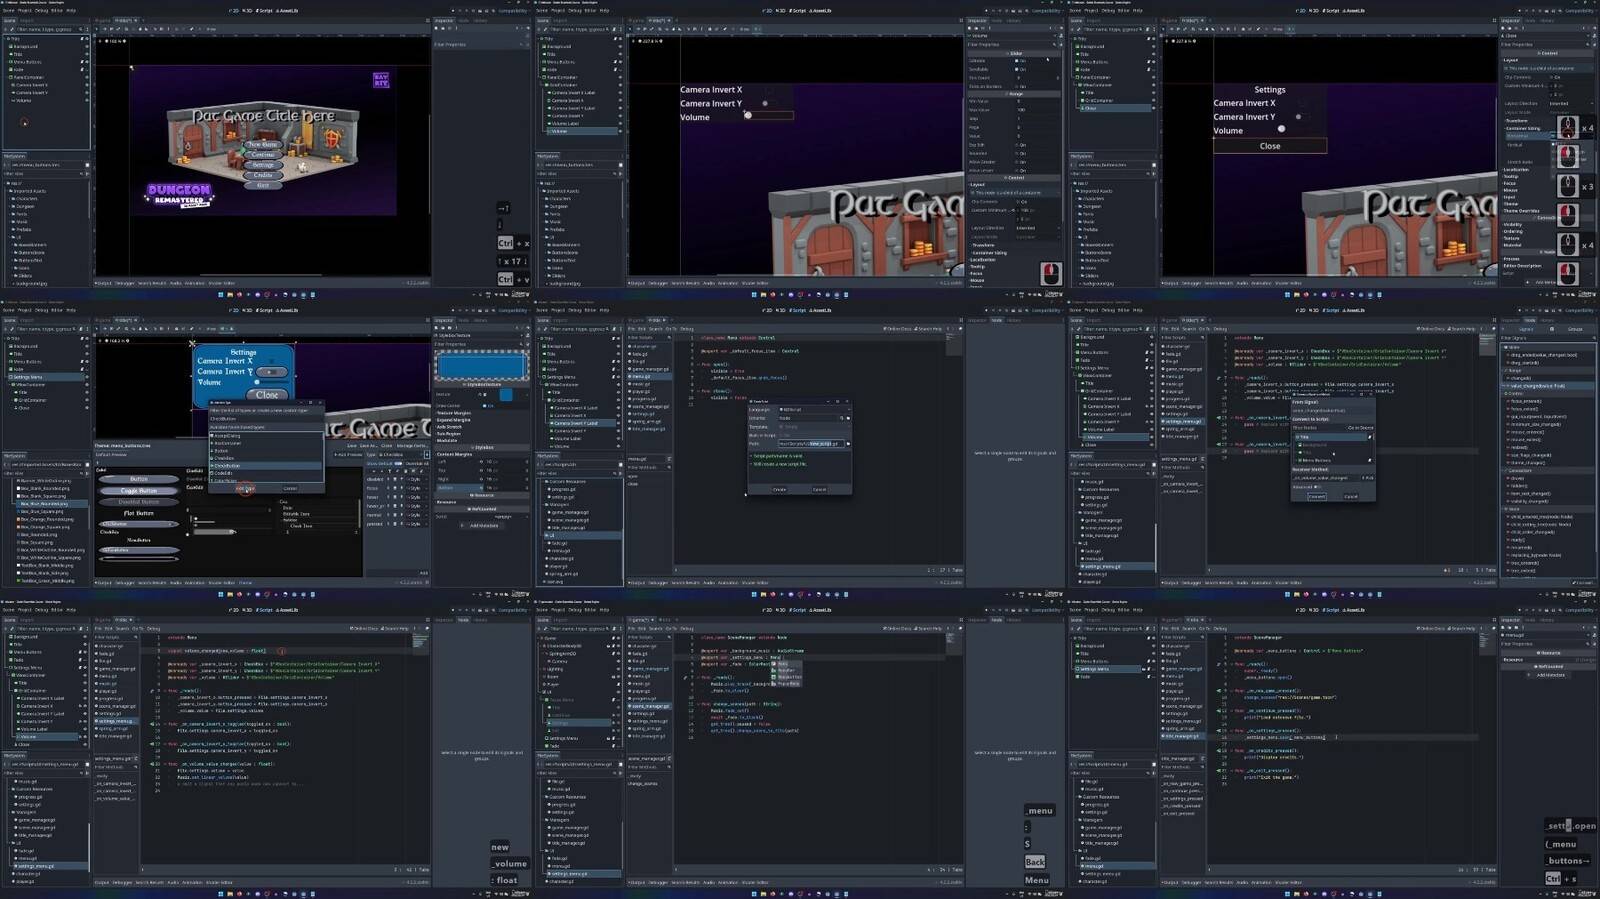The height and width of the screenshot is (899, 1600).
Task: Open Debug menu in title-screen frame menu bar
Action: (42, 10)
